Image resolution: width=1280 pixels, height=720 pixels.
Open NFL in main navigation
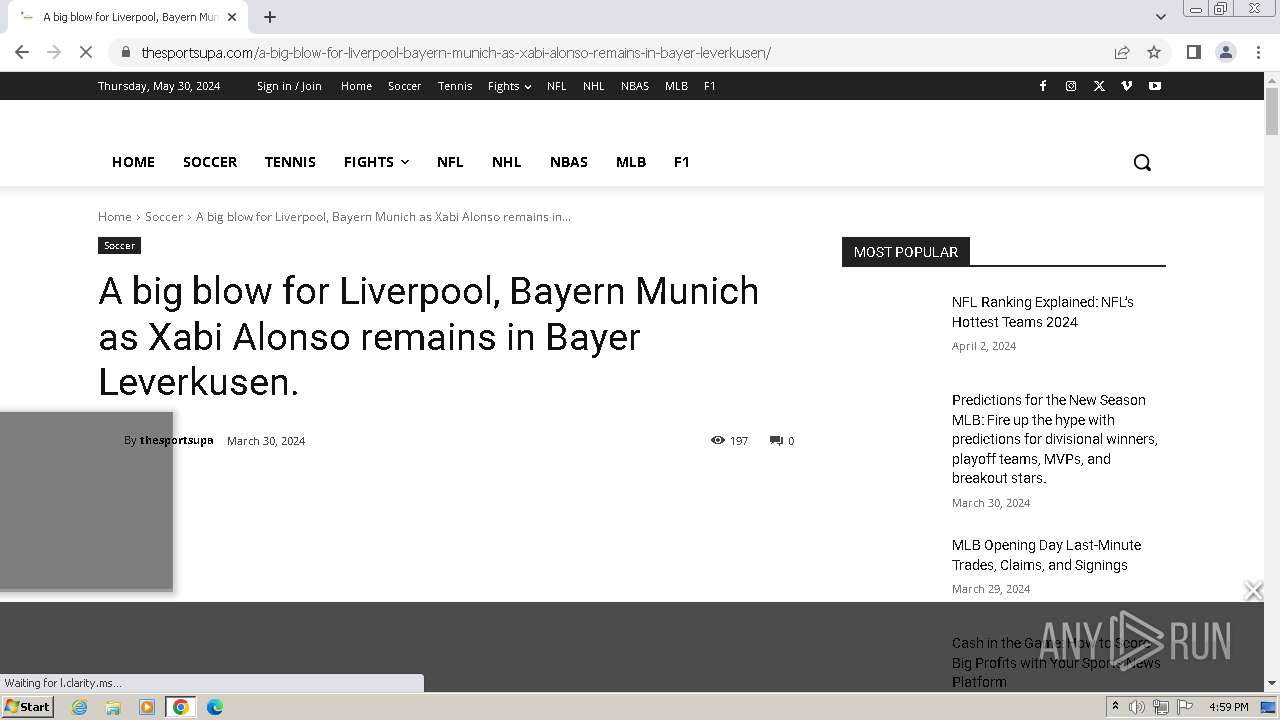(x=450, y=162)
